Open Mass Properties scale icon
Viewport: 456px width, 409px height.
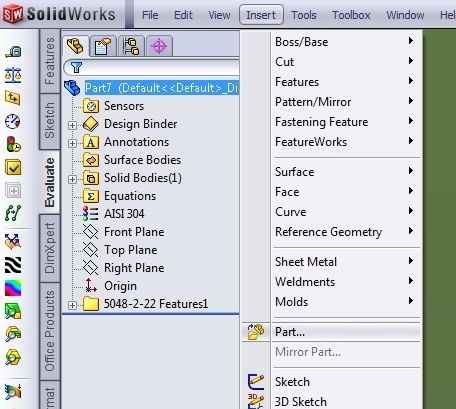tap(13, 75)
